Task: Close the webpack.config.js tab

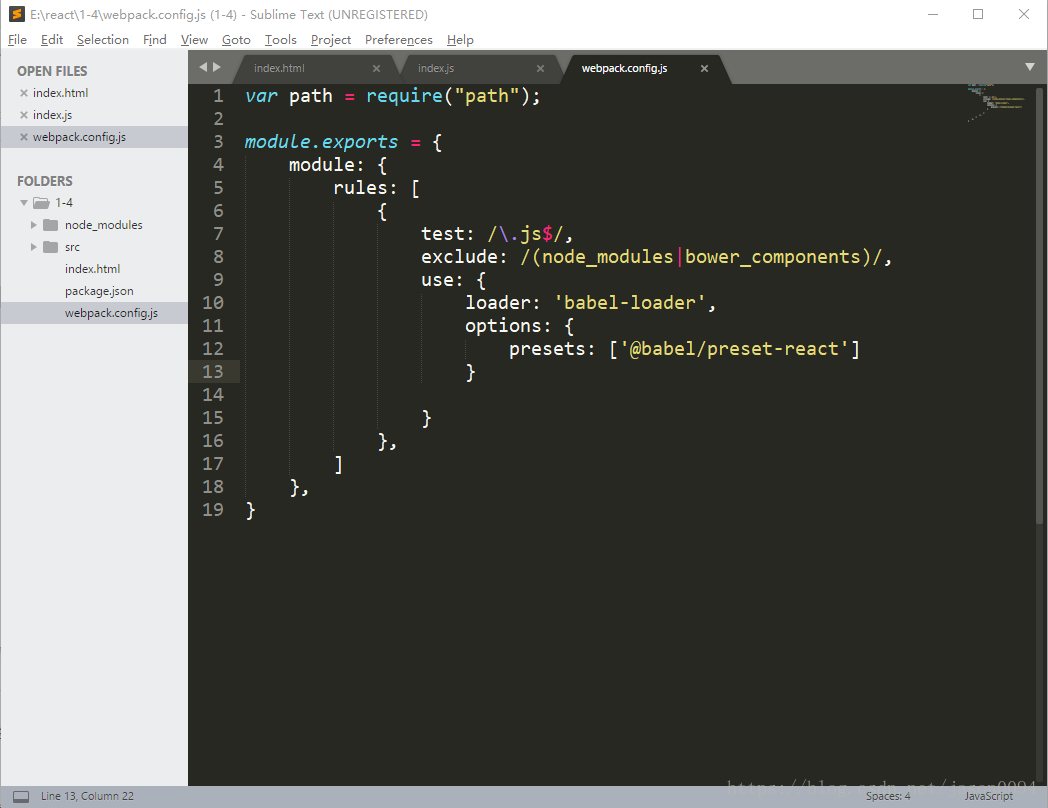Action: coord(704,68)
